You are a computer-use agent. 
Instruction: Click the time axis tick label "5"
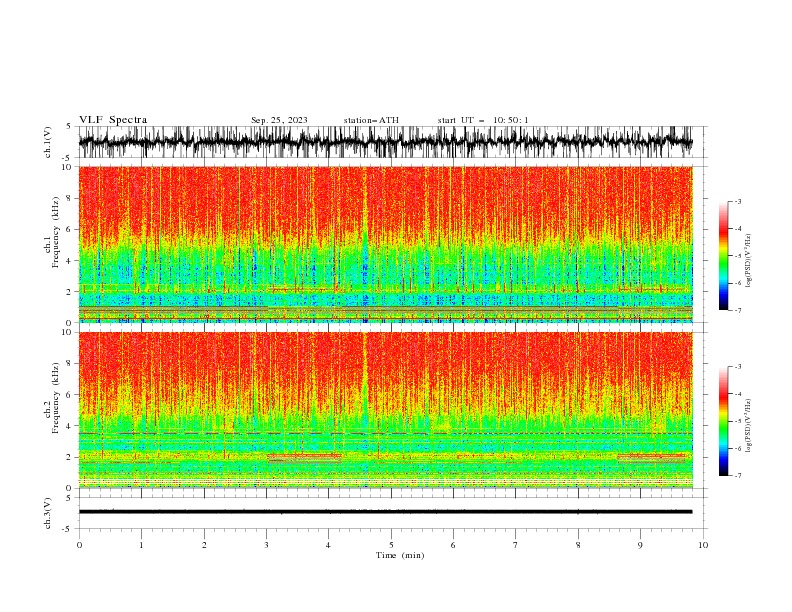(x=391, y=545)
